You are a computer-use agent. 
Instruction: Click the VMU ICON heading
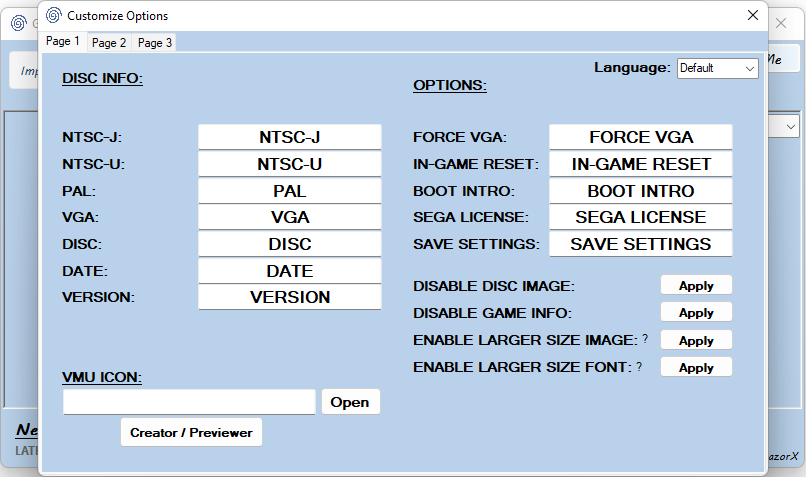pos(102,377)
